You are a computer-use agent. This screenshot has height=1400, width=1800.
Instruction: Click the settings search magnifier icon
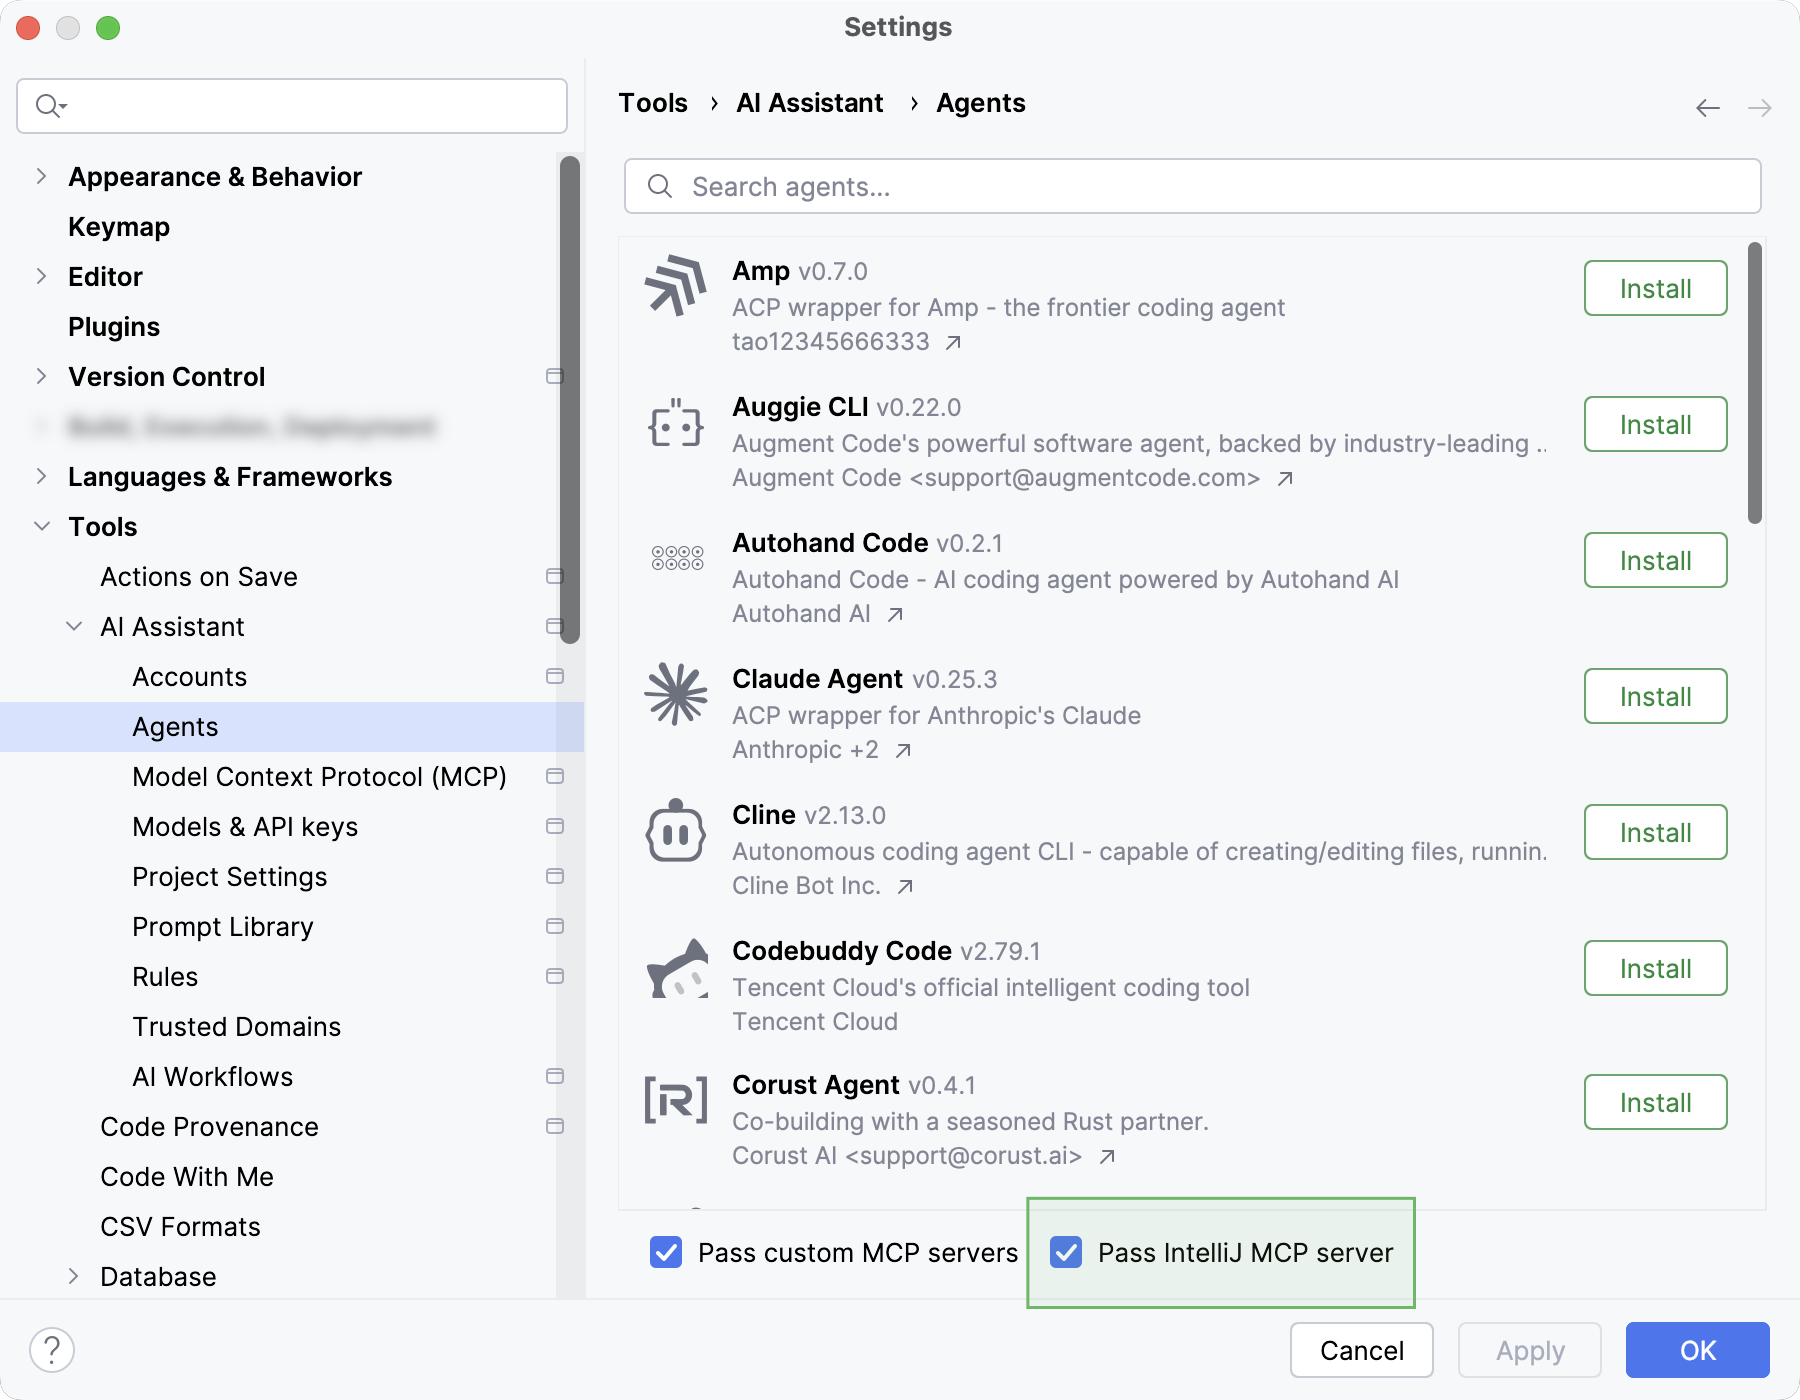tap(50, 105)
